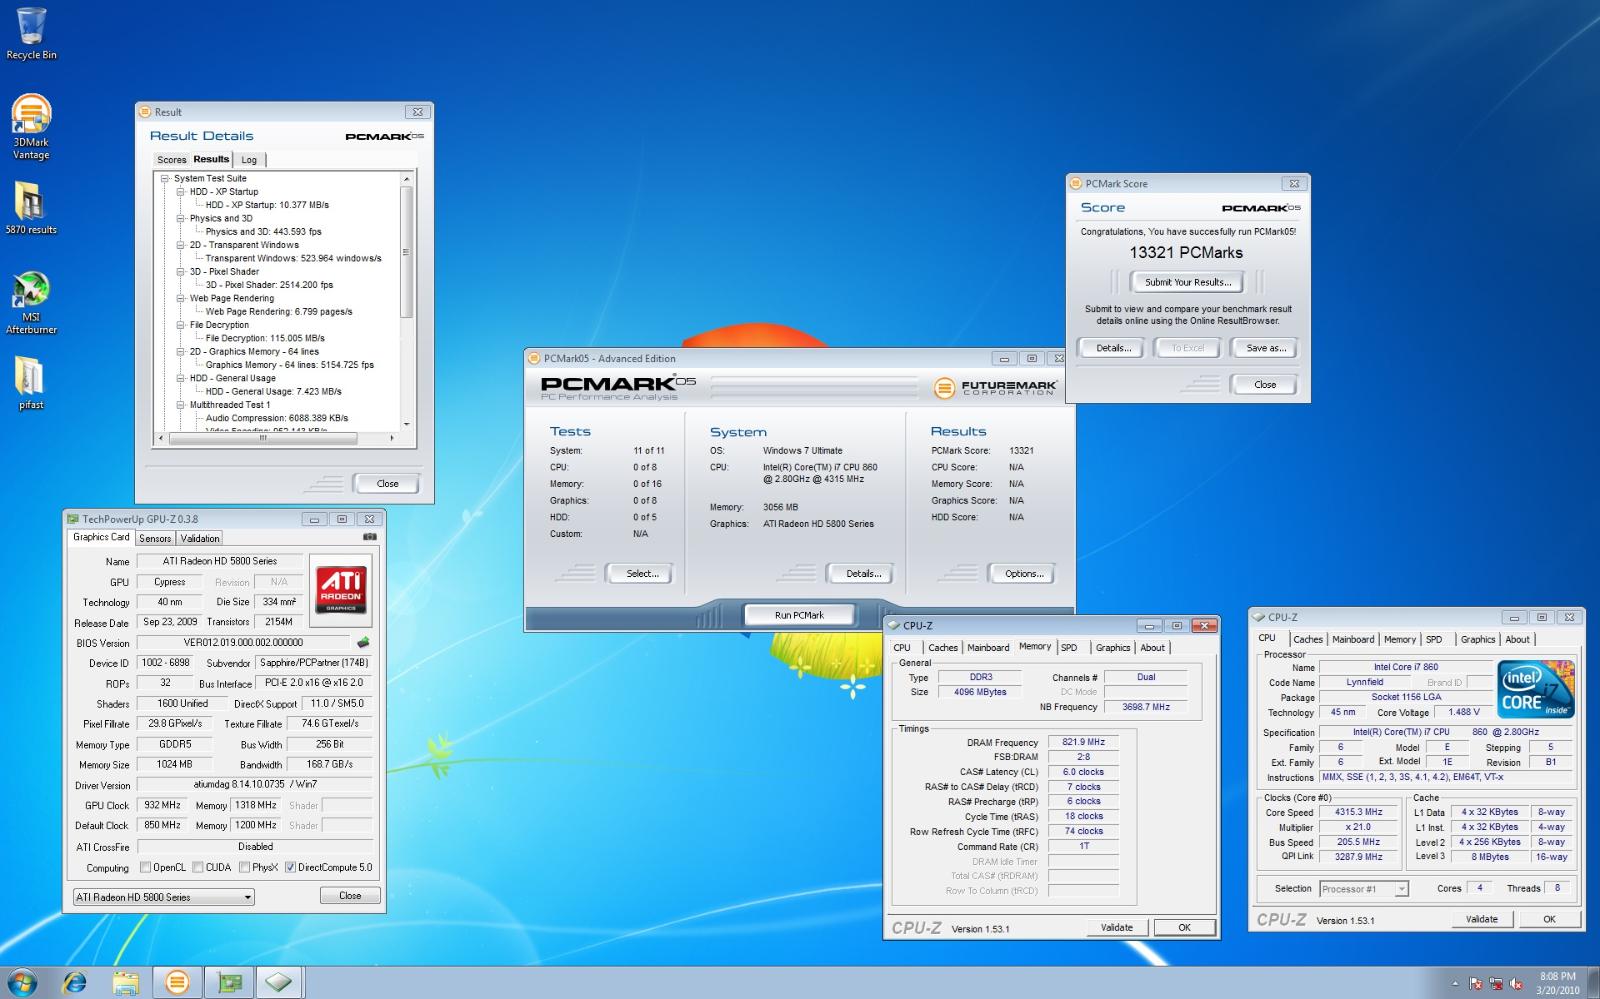
Task: Launch 3DMark Vantage desktop shortcut
Action: pyautogui.click(x=31, y=127)
